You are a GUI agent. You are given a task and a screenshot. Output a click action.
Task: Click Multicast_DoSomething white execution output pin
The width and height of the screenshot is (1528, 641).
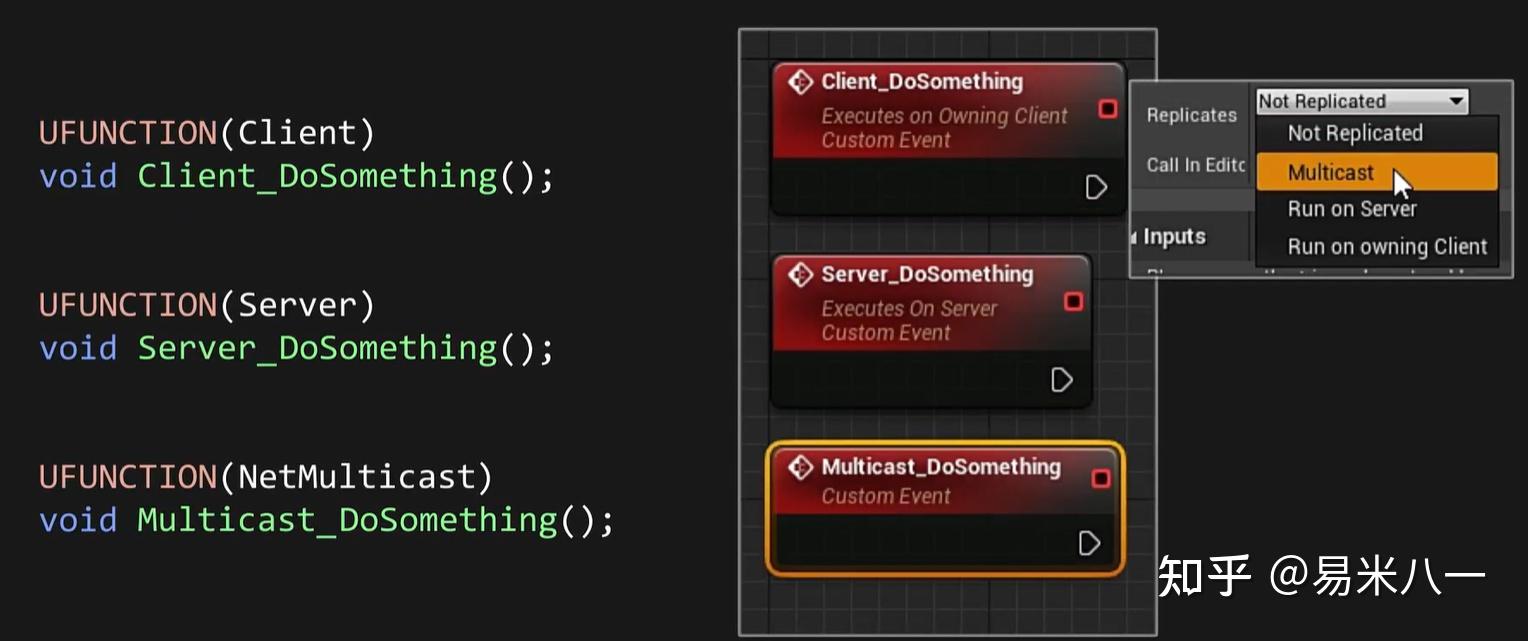click(x=1089, y=543)
